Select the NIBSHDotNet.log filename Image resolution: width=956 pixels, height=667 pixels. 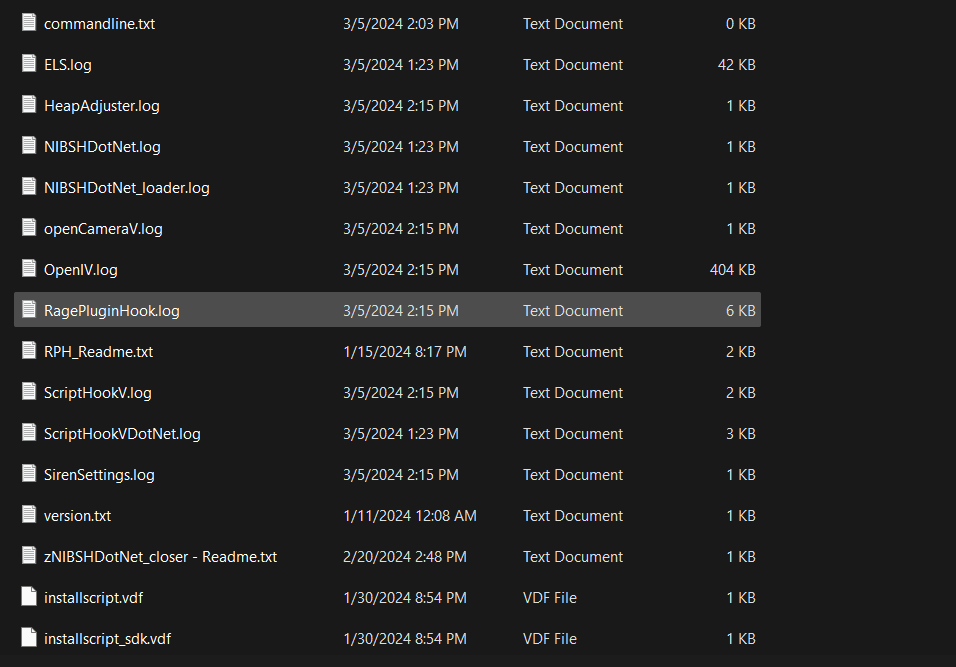102,147
